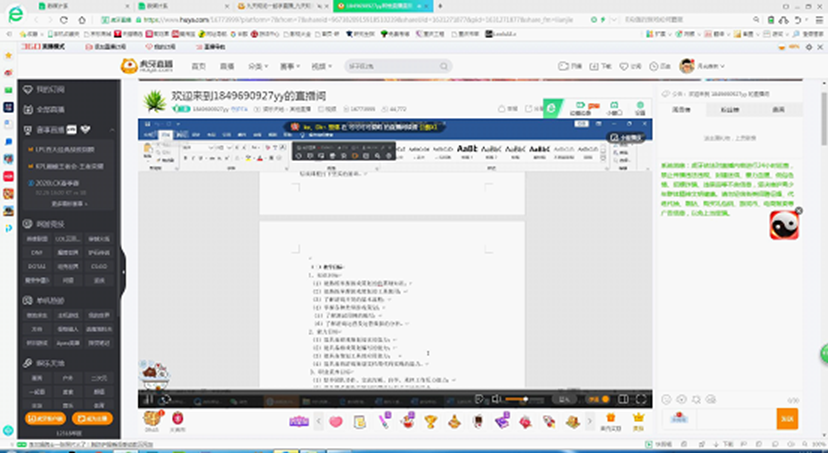Image resolution: width=828 pixels, height=453 pixels.
Task: Go to the 首页 nav item
Action: coord(198,66)
